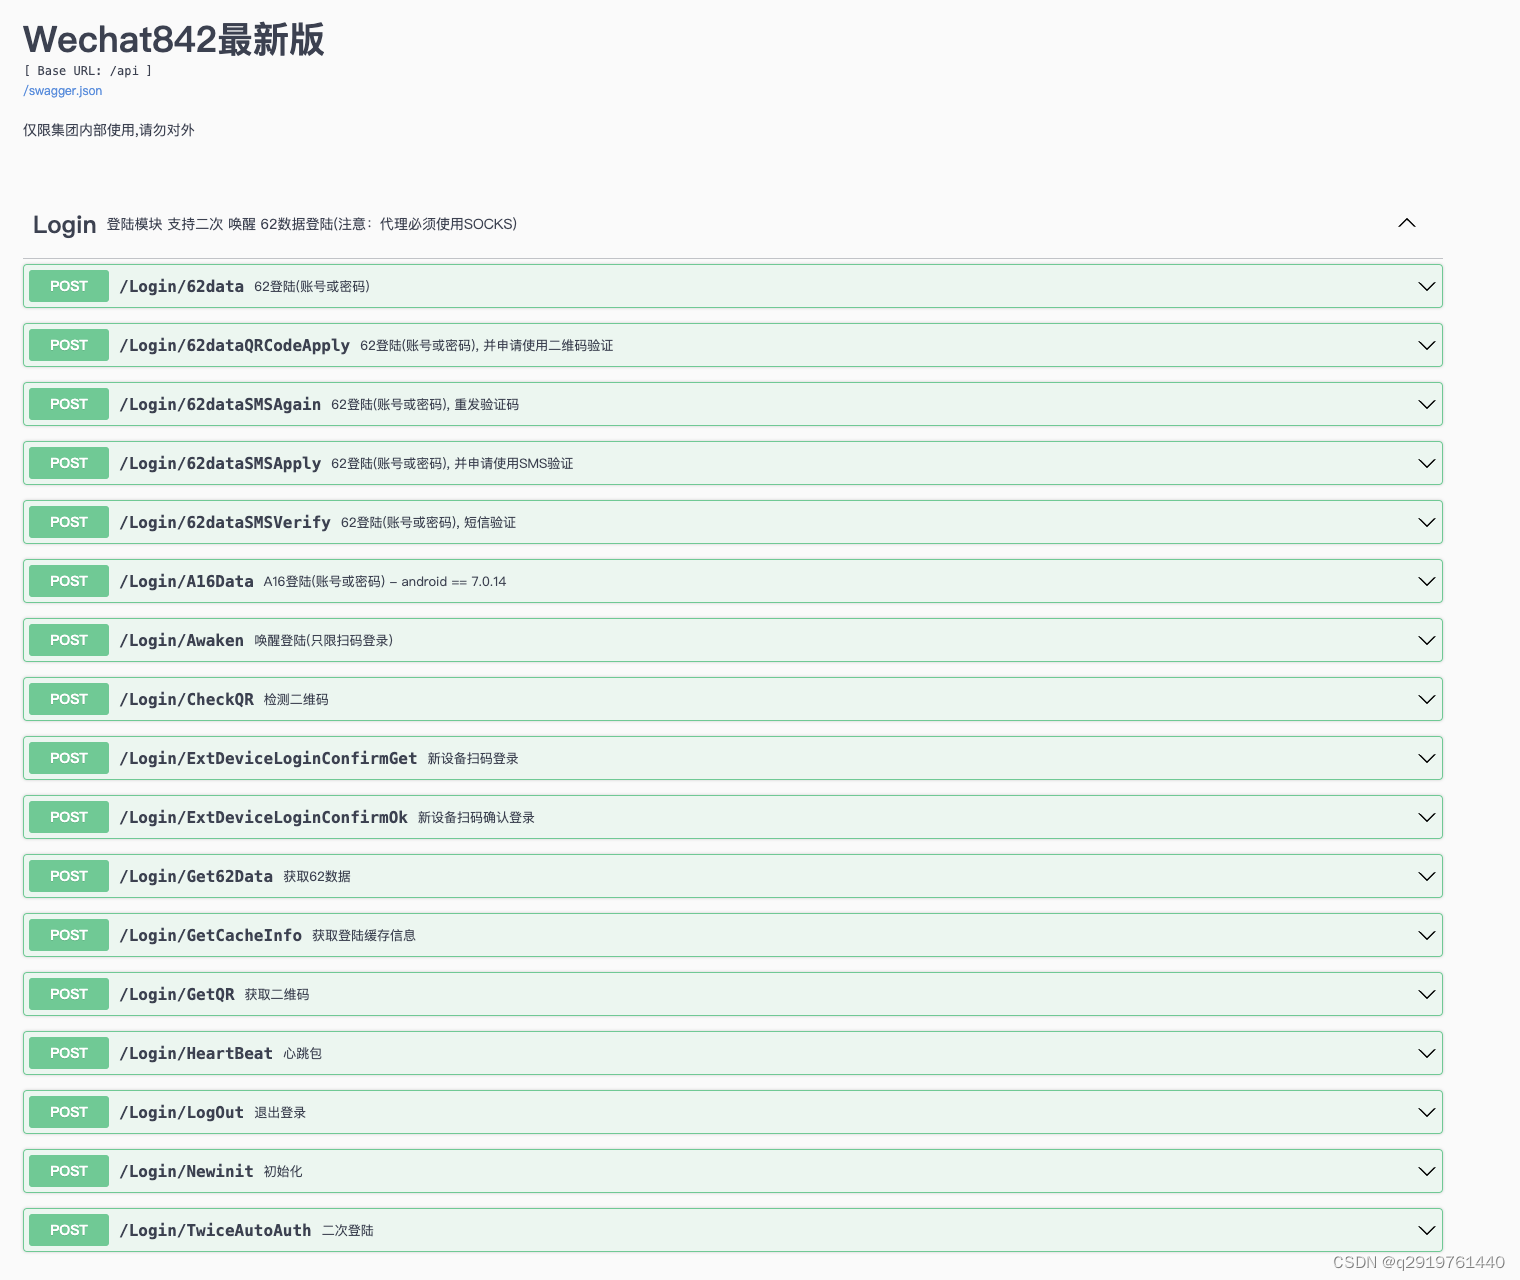Screen dimensions: 1520x1280
Task: Click the 'Wechat842最新版' page title
Action: [x=174, y=39]
